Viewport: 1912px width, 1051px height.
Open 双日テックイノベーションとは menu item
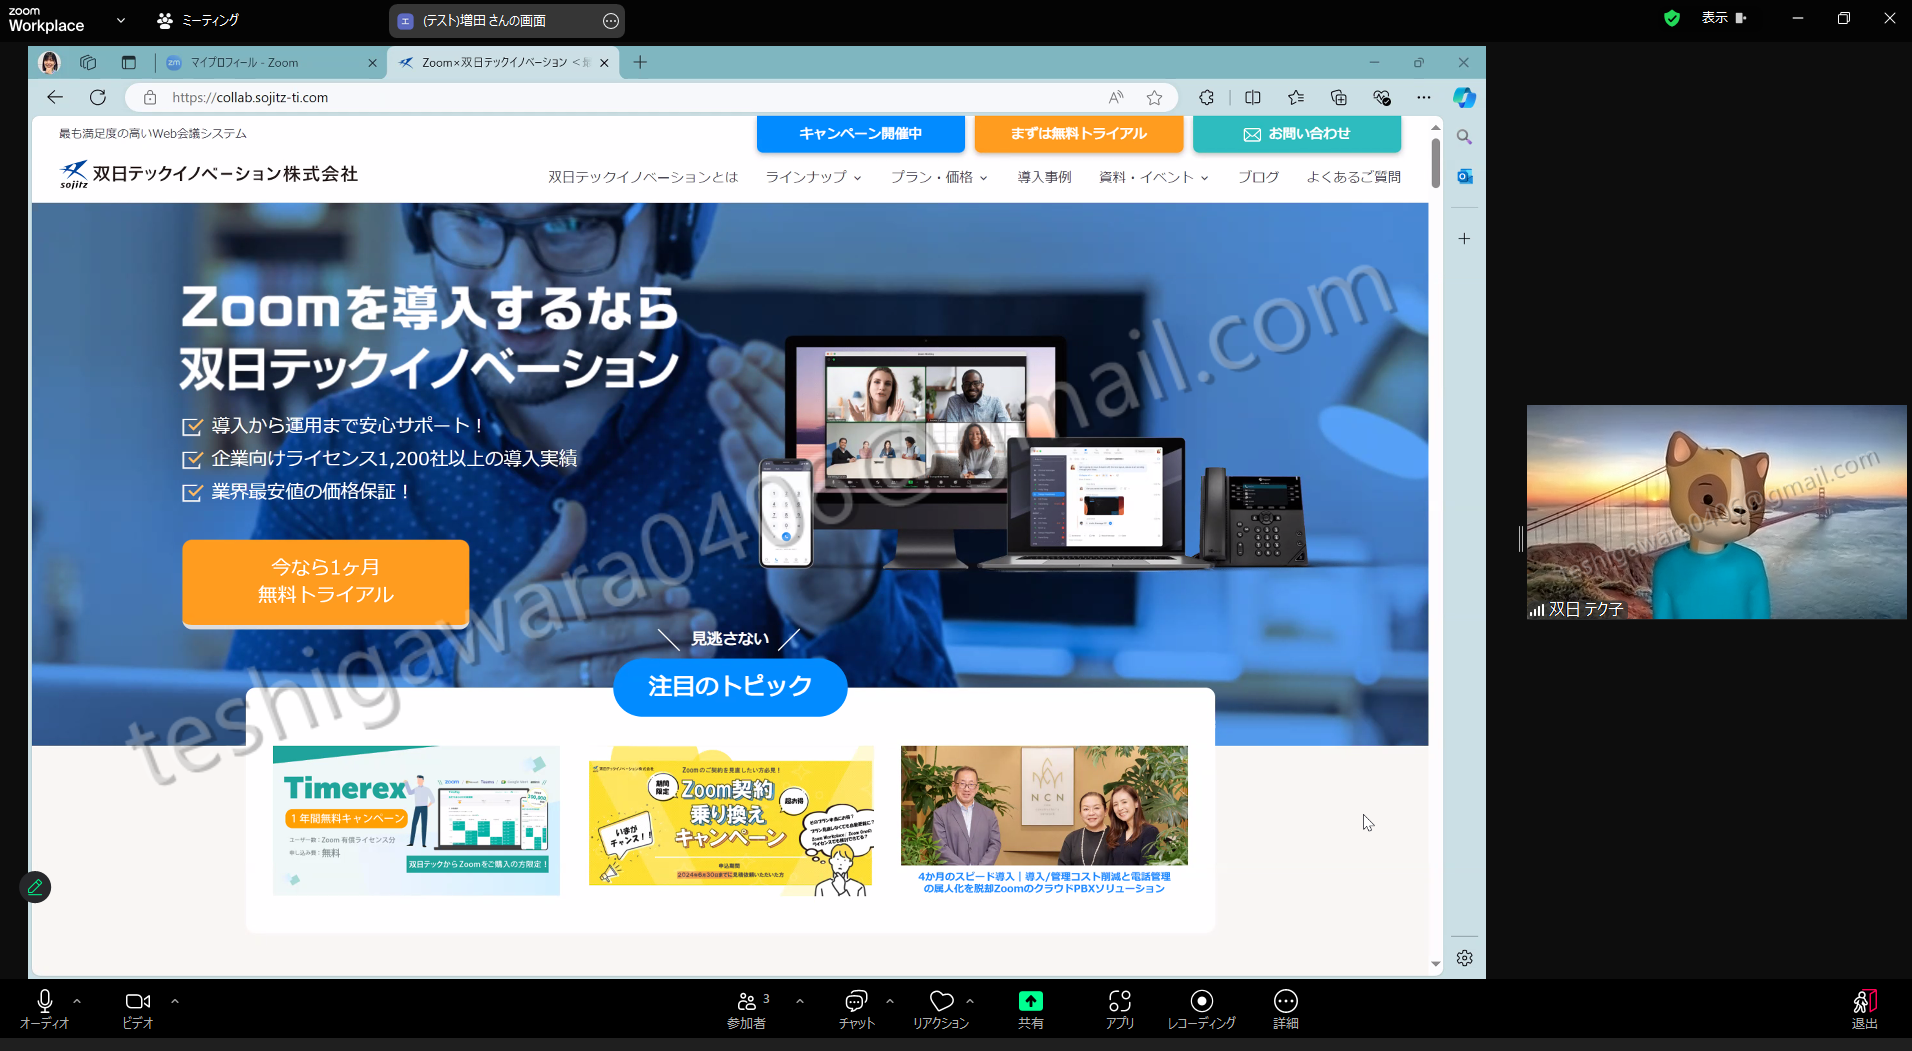pyautogui.click(x=643, y=177)
